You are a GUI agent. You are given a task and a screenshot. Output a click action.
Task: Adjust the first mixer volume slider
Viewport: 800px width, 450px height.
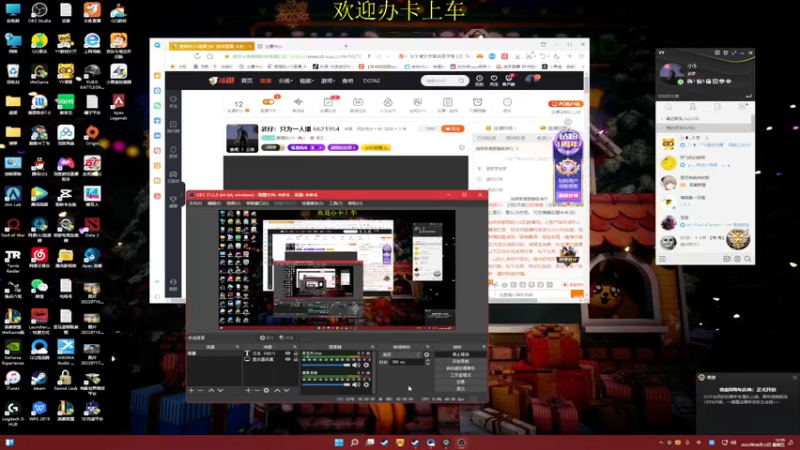coord(327,365)
